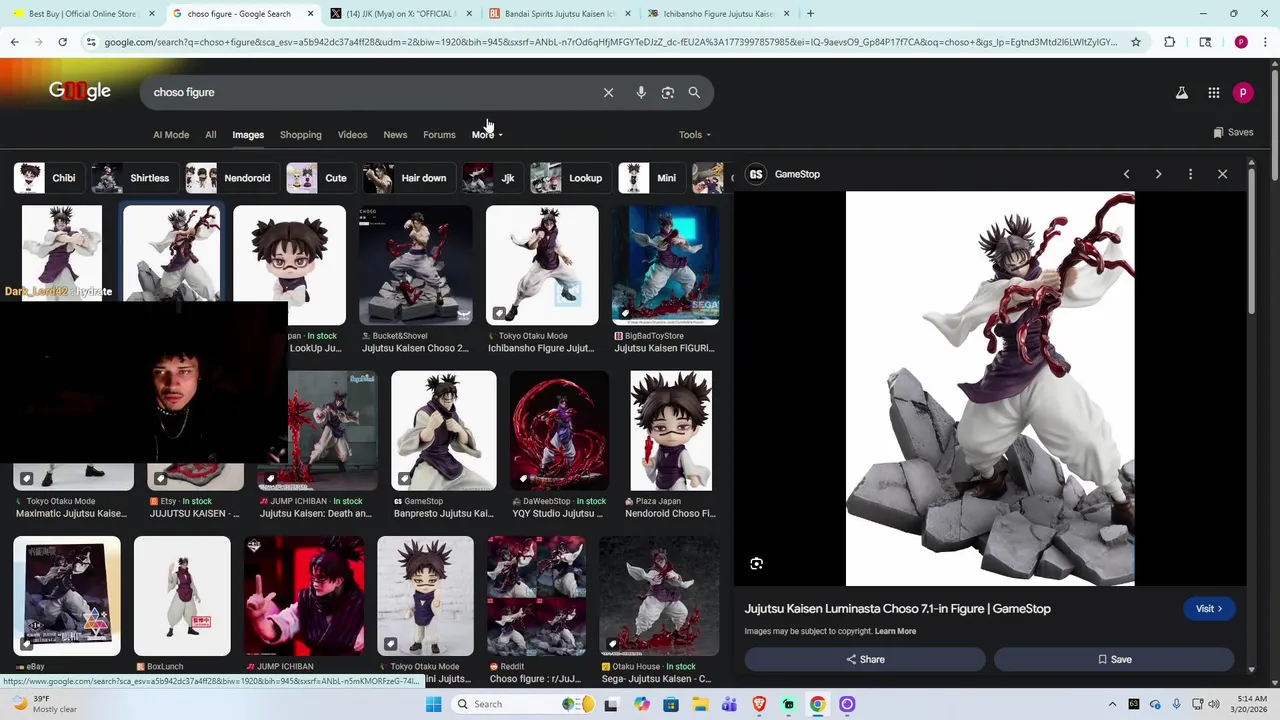Apply the Cute filter chip
The height and width of the screenshot is (720, 1280).
point(320,178)
